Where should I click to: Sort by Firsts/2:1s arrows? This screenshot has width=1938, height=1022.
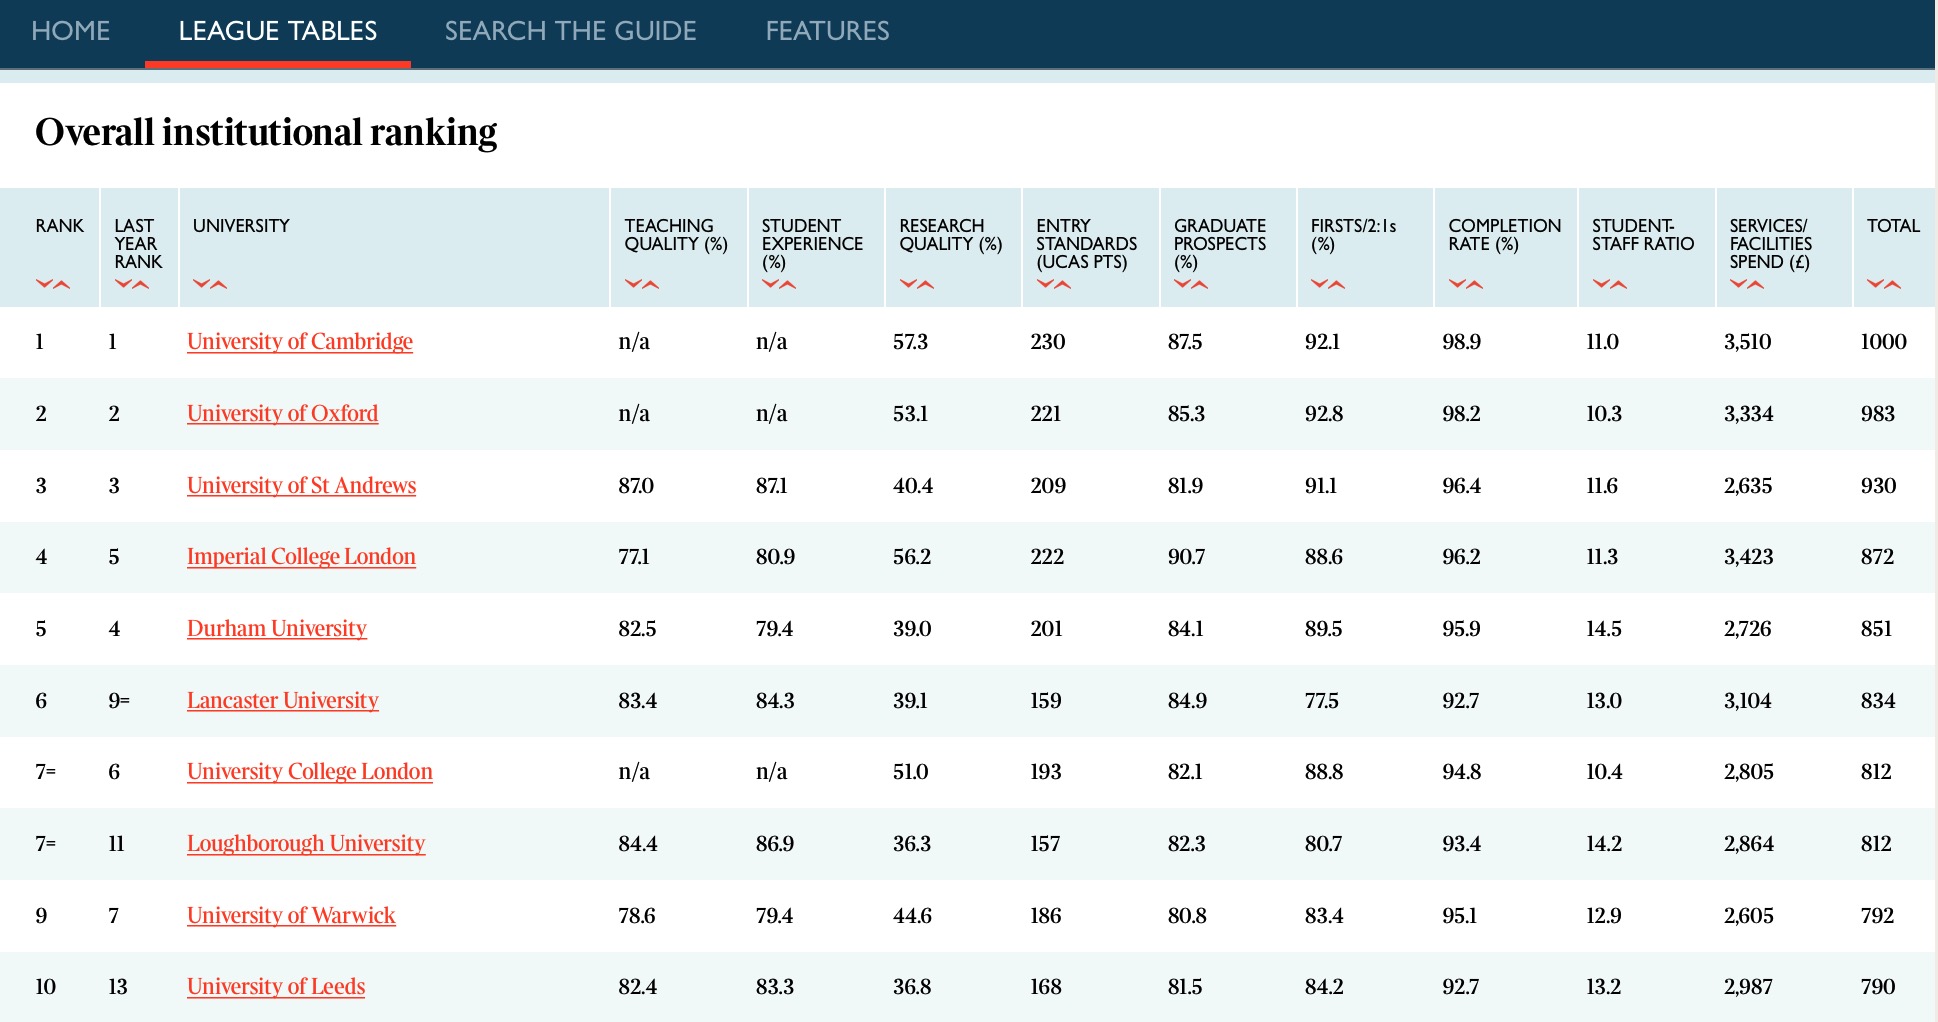(1328, 284)
